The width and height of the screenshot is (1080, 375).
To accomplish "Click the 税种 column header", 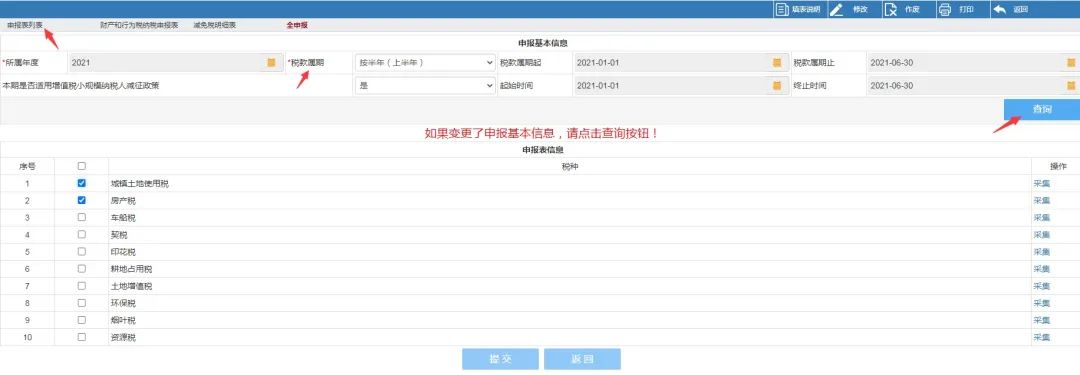I will coord(570,166).
